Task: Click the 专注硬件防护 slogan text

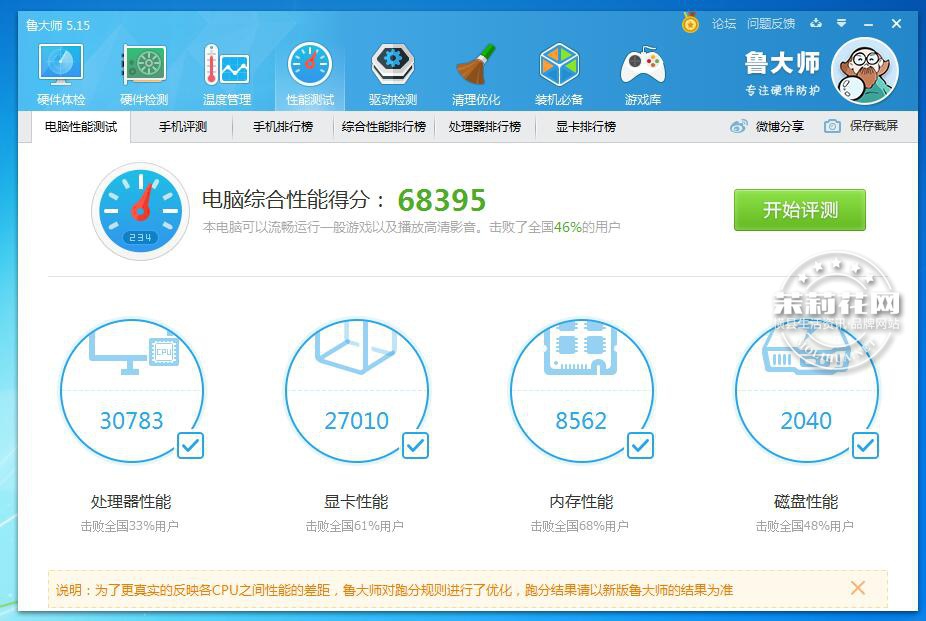Action: point(782,90)
